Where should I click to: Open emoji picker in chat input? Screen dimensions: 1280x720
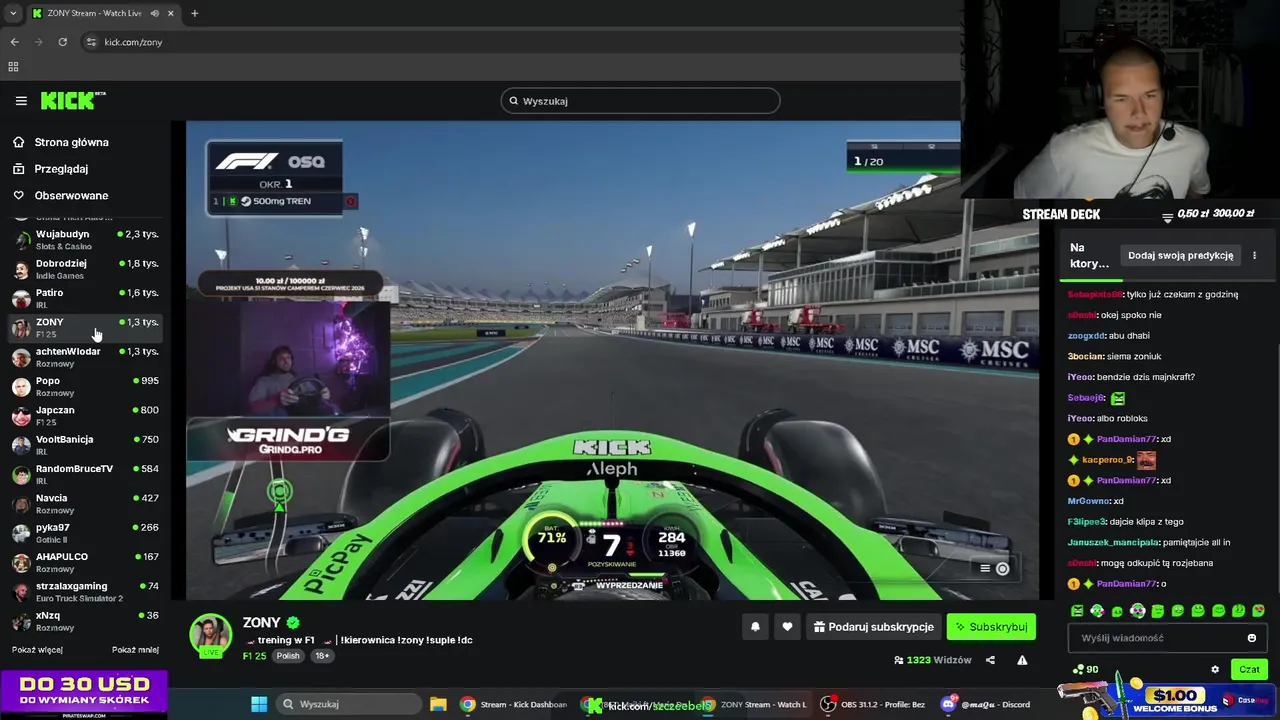pos(1251,638)
